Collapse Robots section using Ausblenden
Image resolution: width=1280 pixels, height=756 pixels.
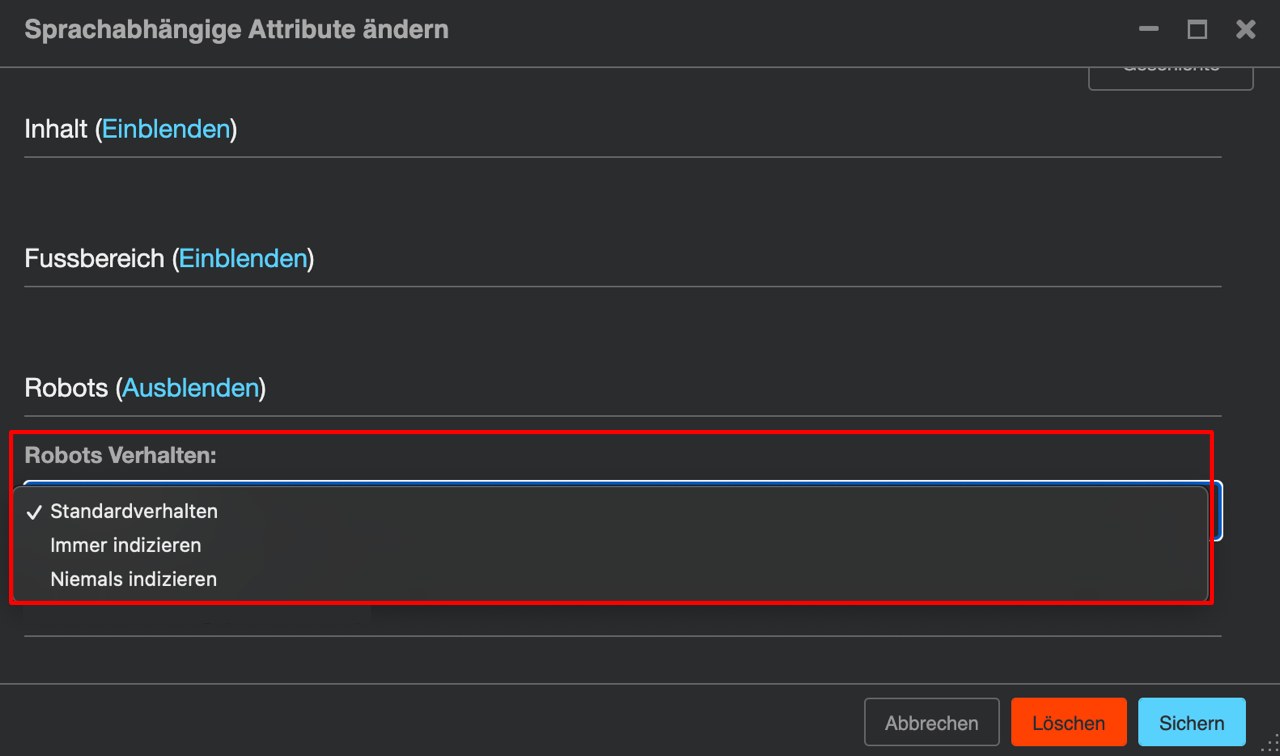pos(191,388)
